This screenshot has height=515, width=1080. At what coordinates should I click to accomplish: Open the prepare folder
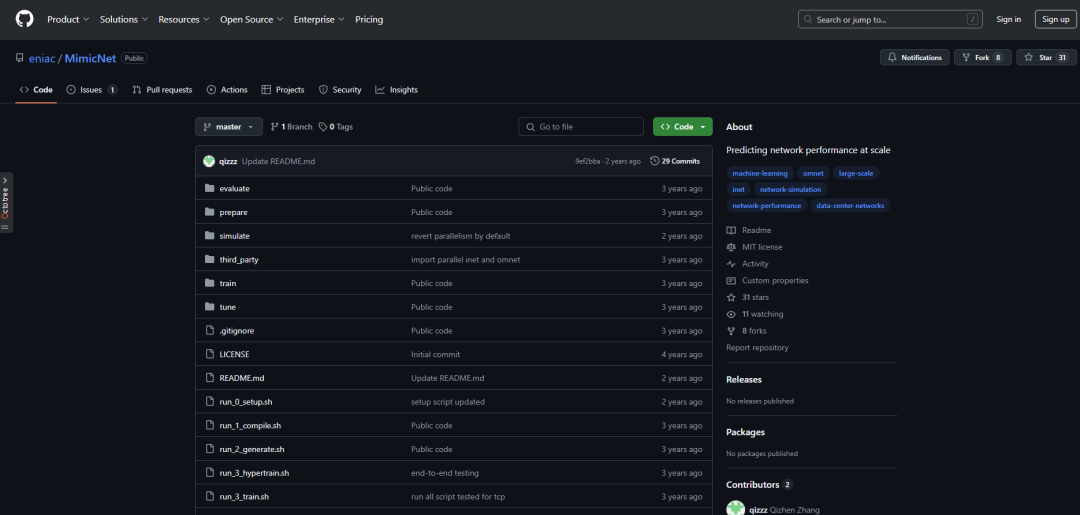pyautogui.click(x=233, y=212)
